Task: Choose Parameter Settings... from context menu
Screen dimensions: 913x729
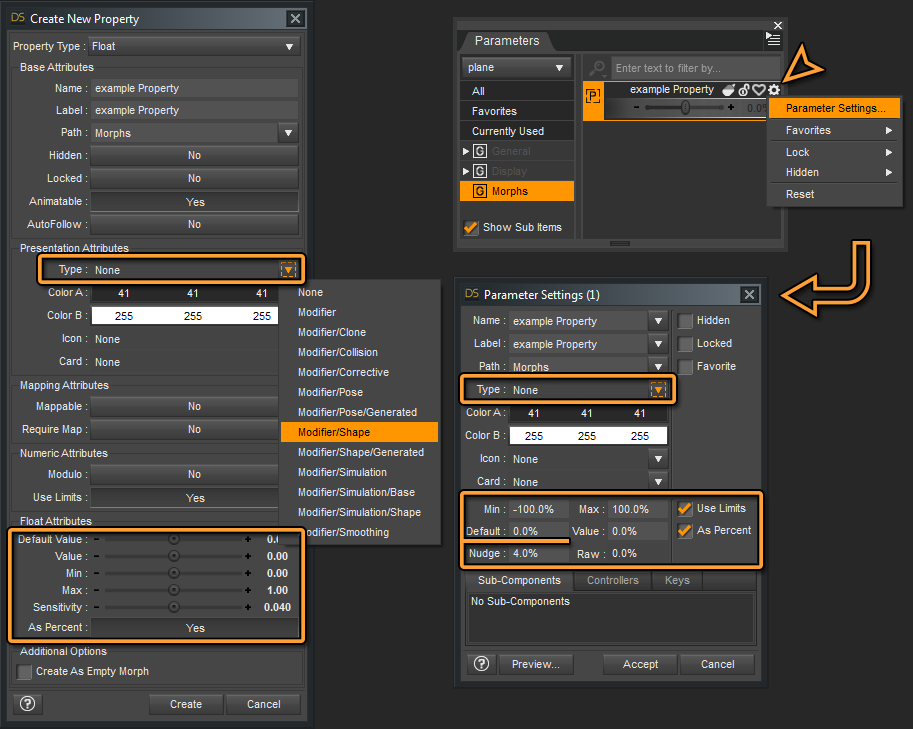Action: click(x=834, y=108)
